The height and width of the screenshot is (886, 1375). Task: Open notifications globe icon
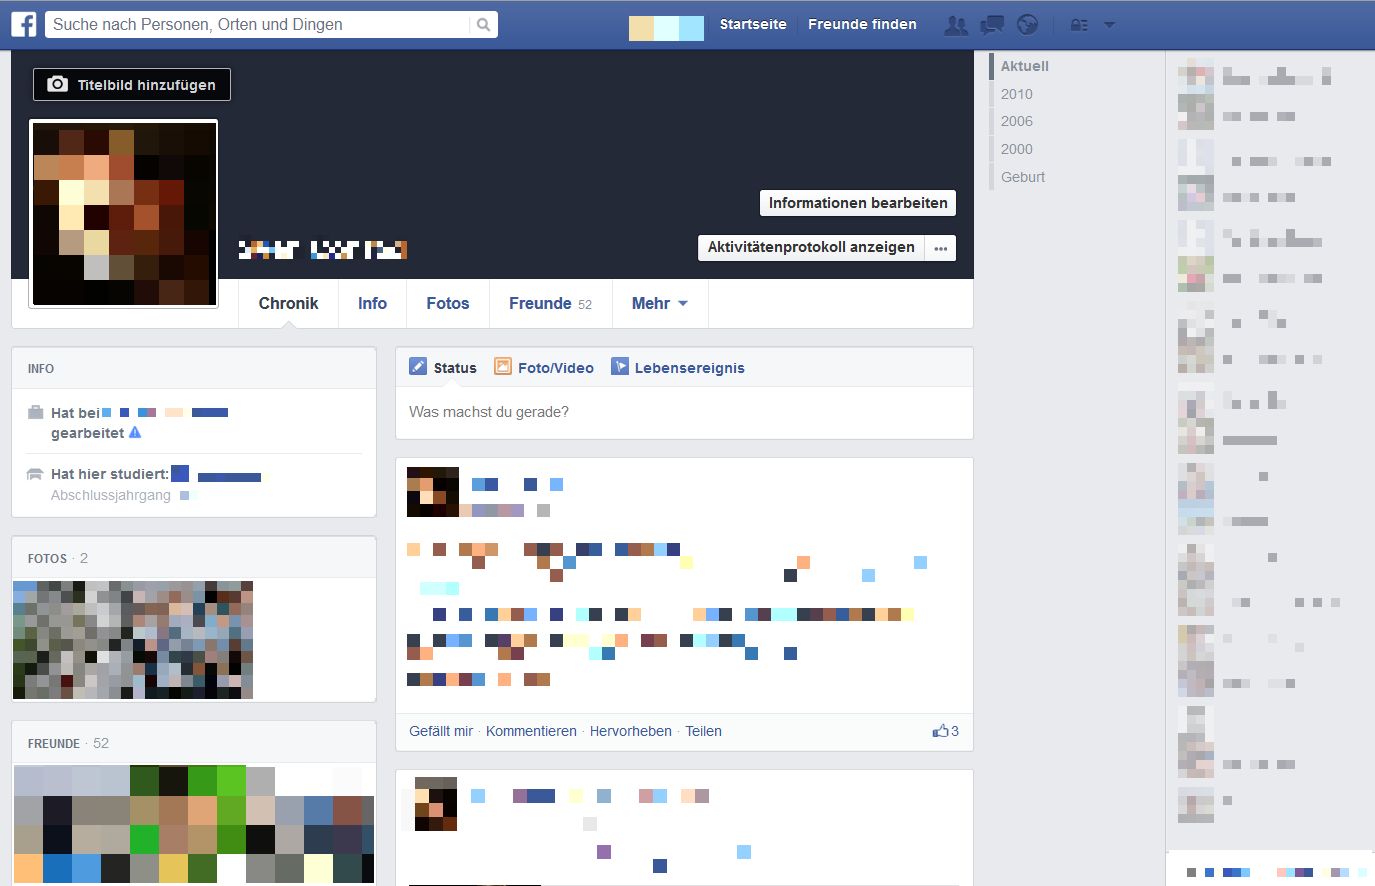pyautogui.click(x=1027, y=25)
